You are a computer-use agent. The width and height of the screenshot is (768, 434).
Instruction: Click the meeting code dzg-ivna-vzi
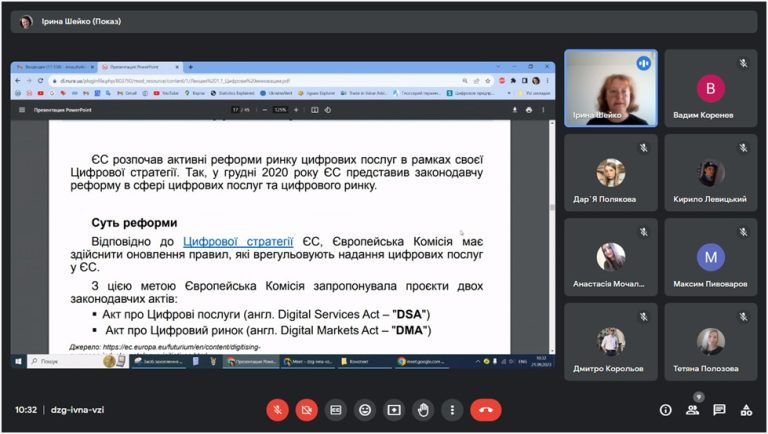tap(77, 410)
